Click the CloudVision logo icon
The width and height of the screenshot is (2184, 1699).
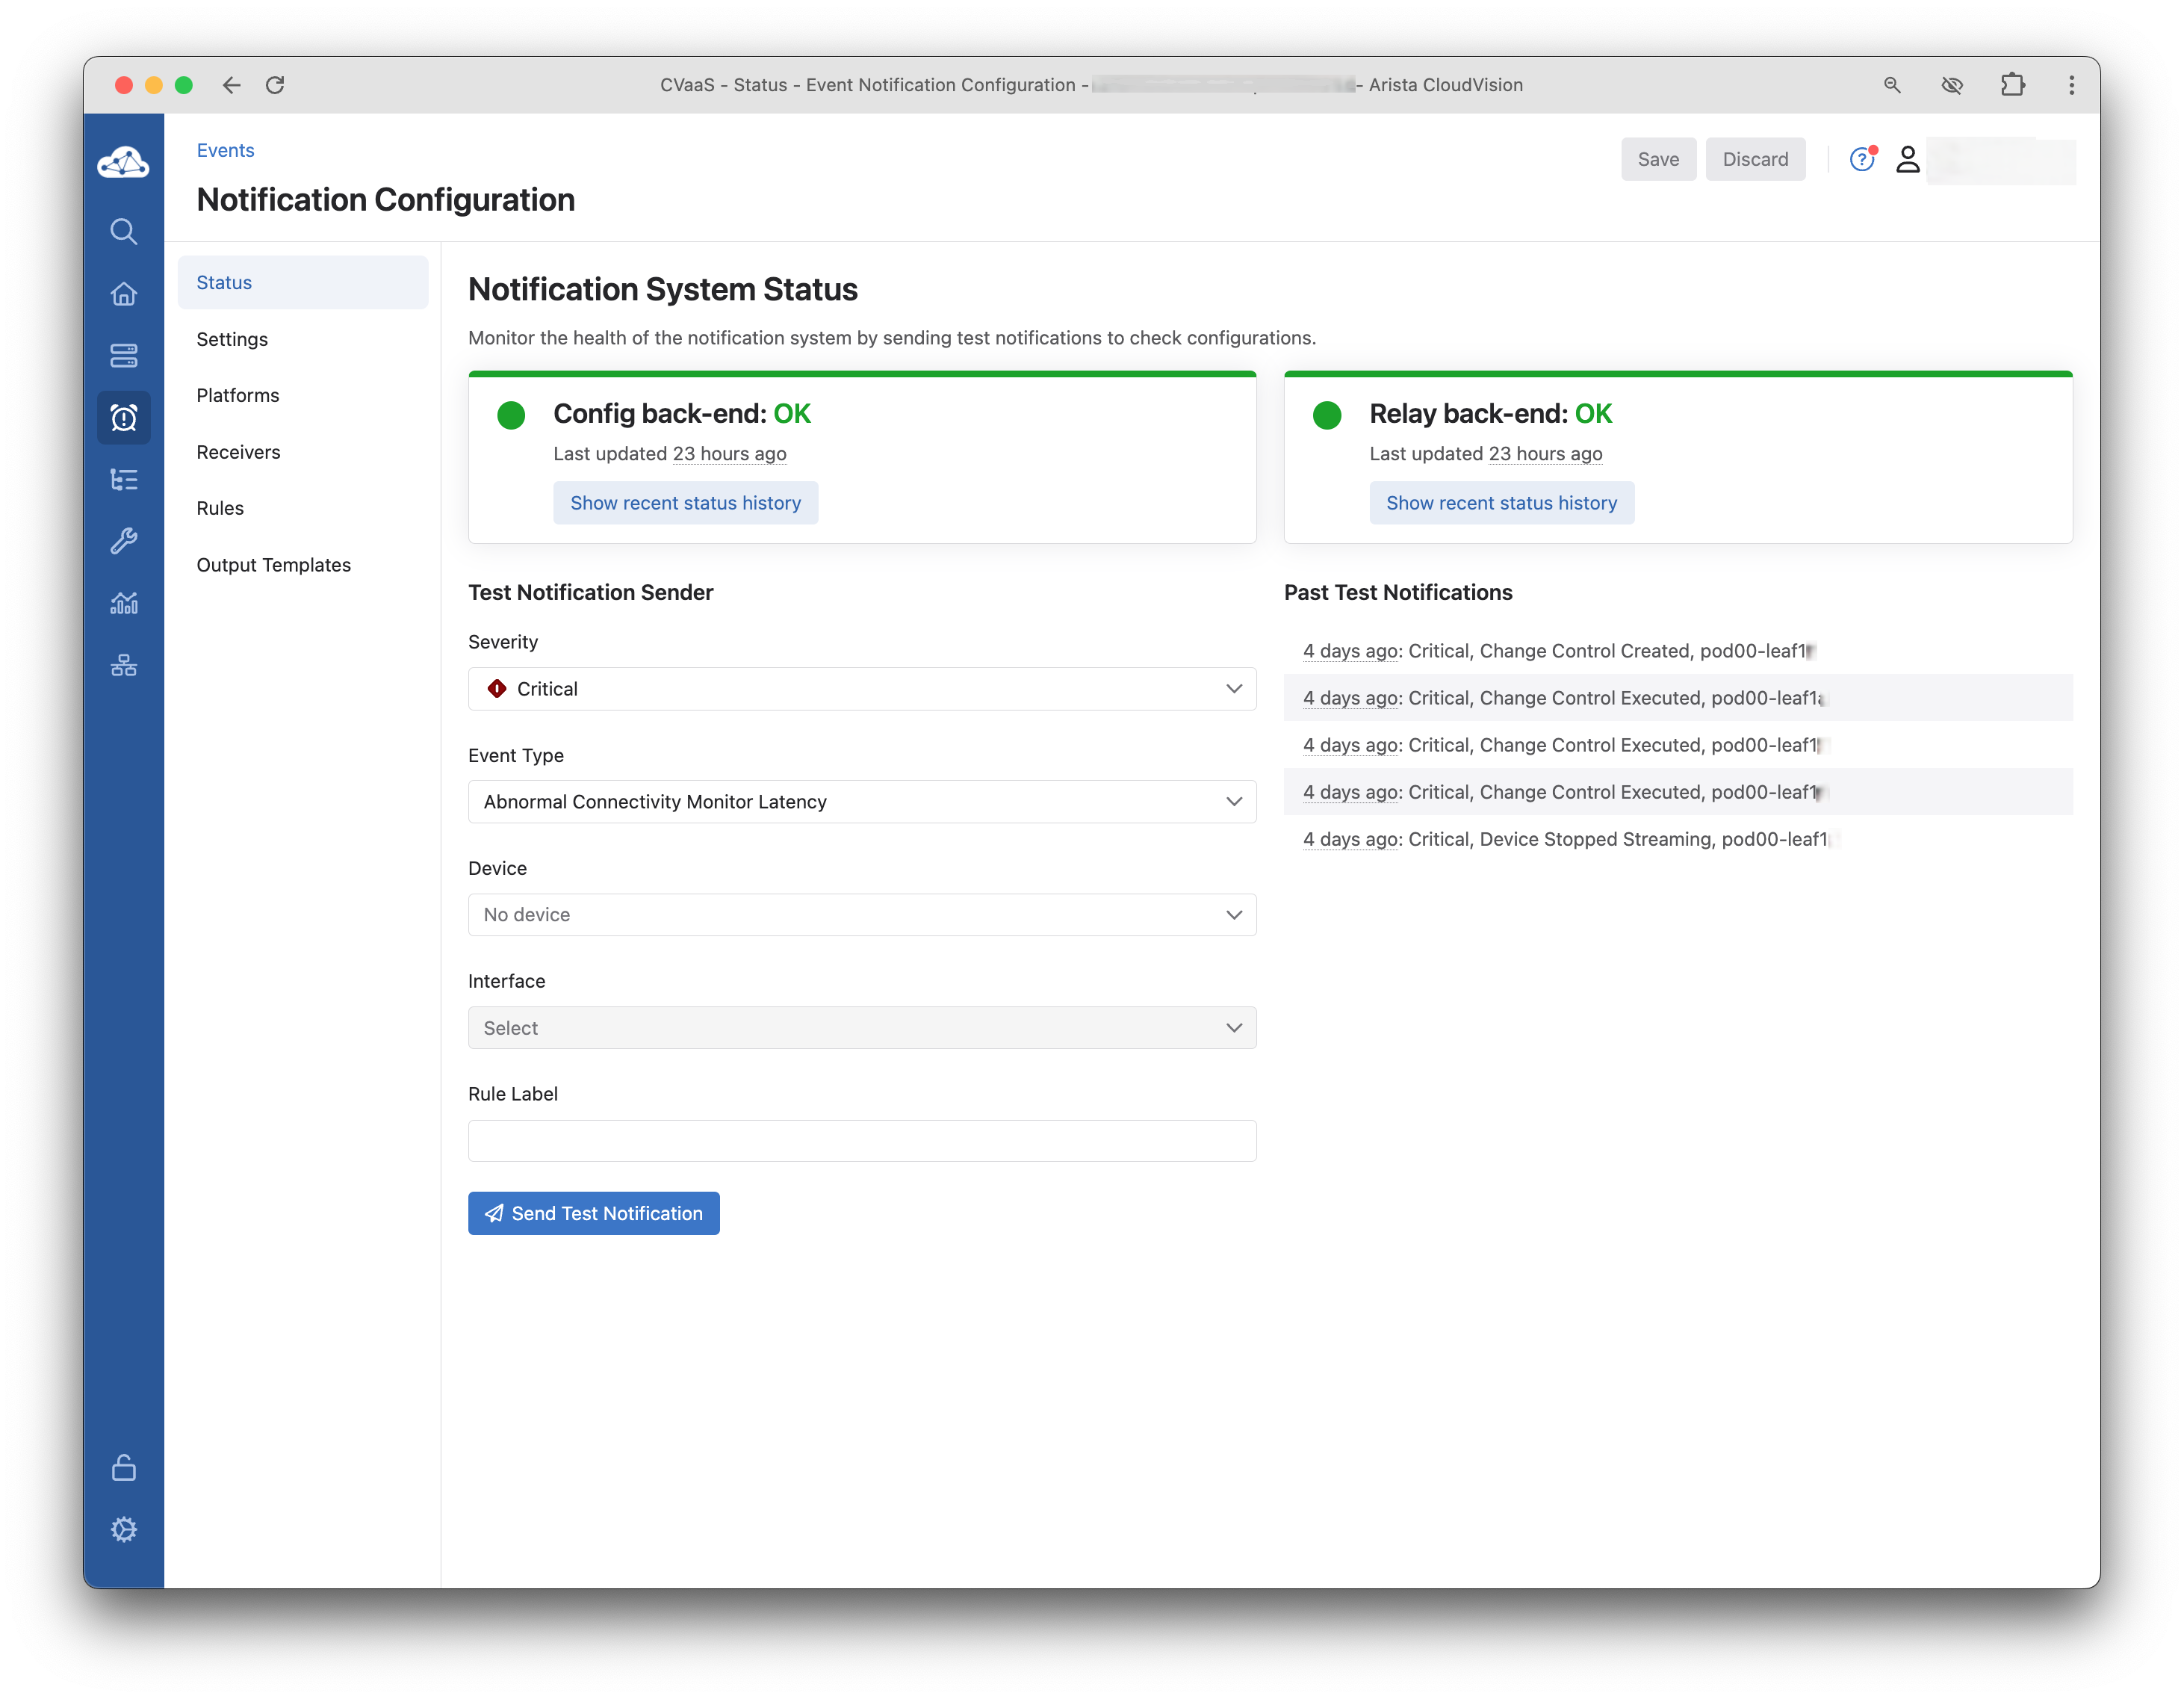(123, 162)
